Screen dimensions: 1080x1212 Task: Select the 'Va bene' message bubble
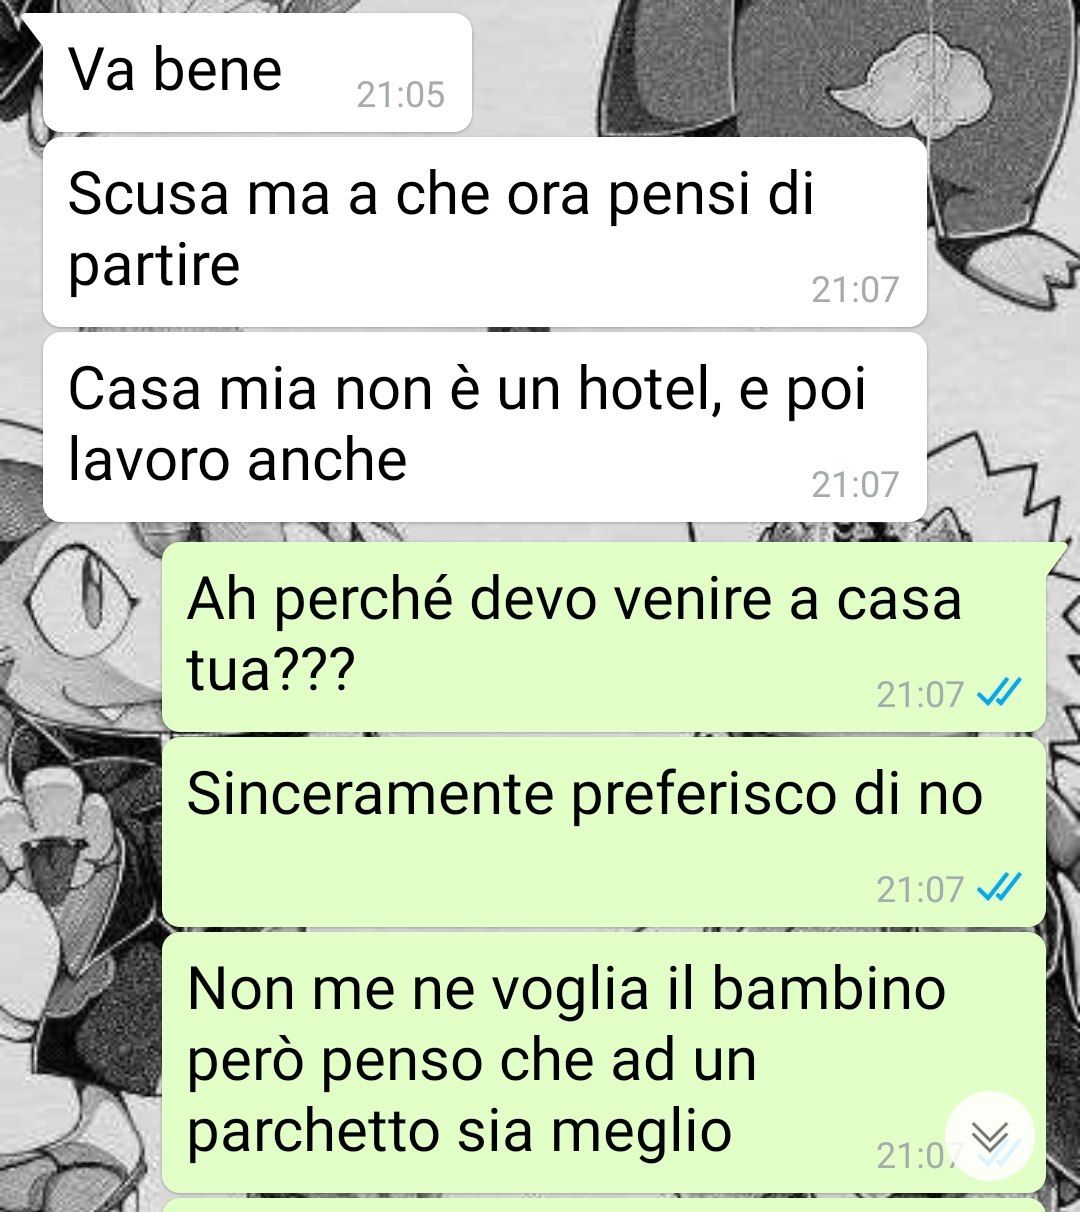[257, 72]
